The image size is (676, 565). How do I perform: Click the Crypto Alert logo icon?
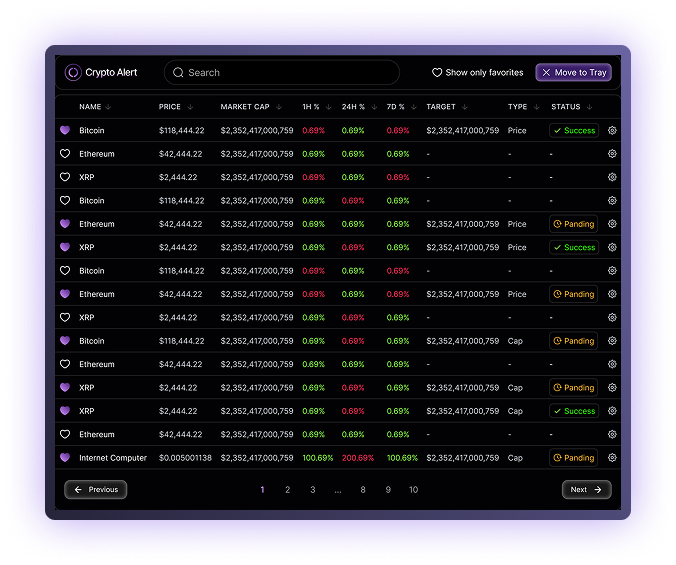click(73, 72)
